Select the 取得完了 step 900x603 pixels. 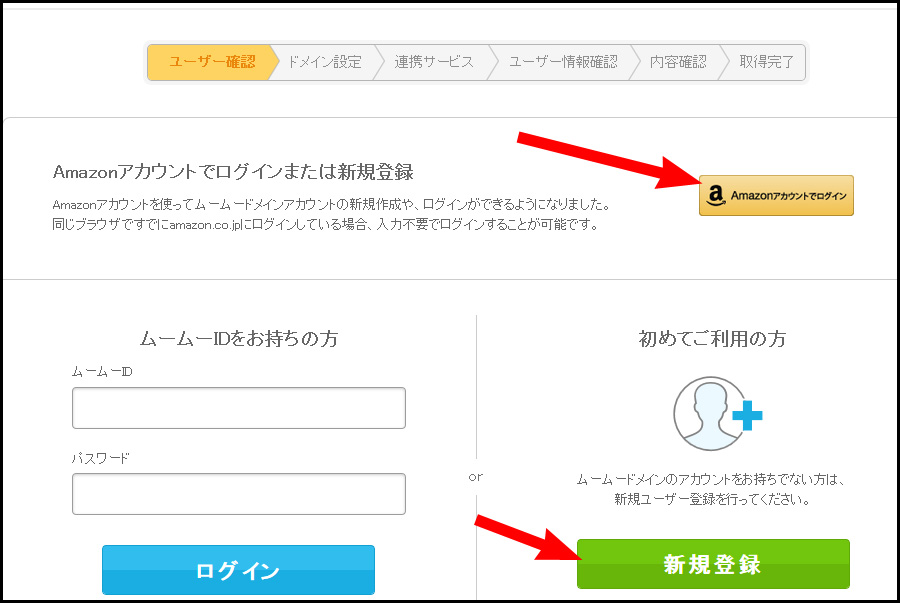(766, 62)
